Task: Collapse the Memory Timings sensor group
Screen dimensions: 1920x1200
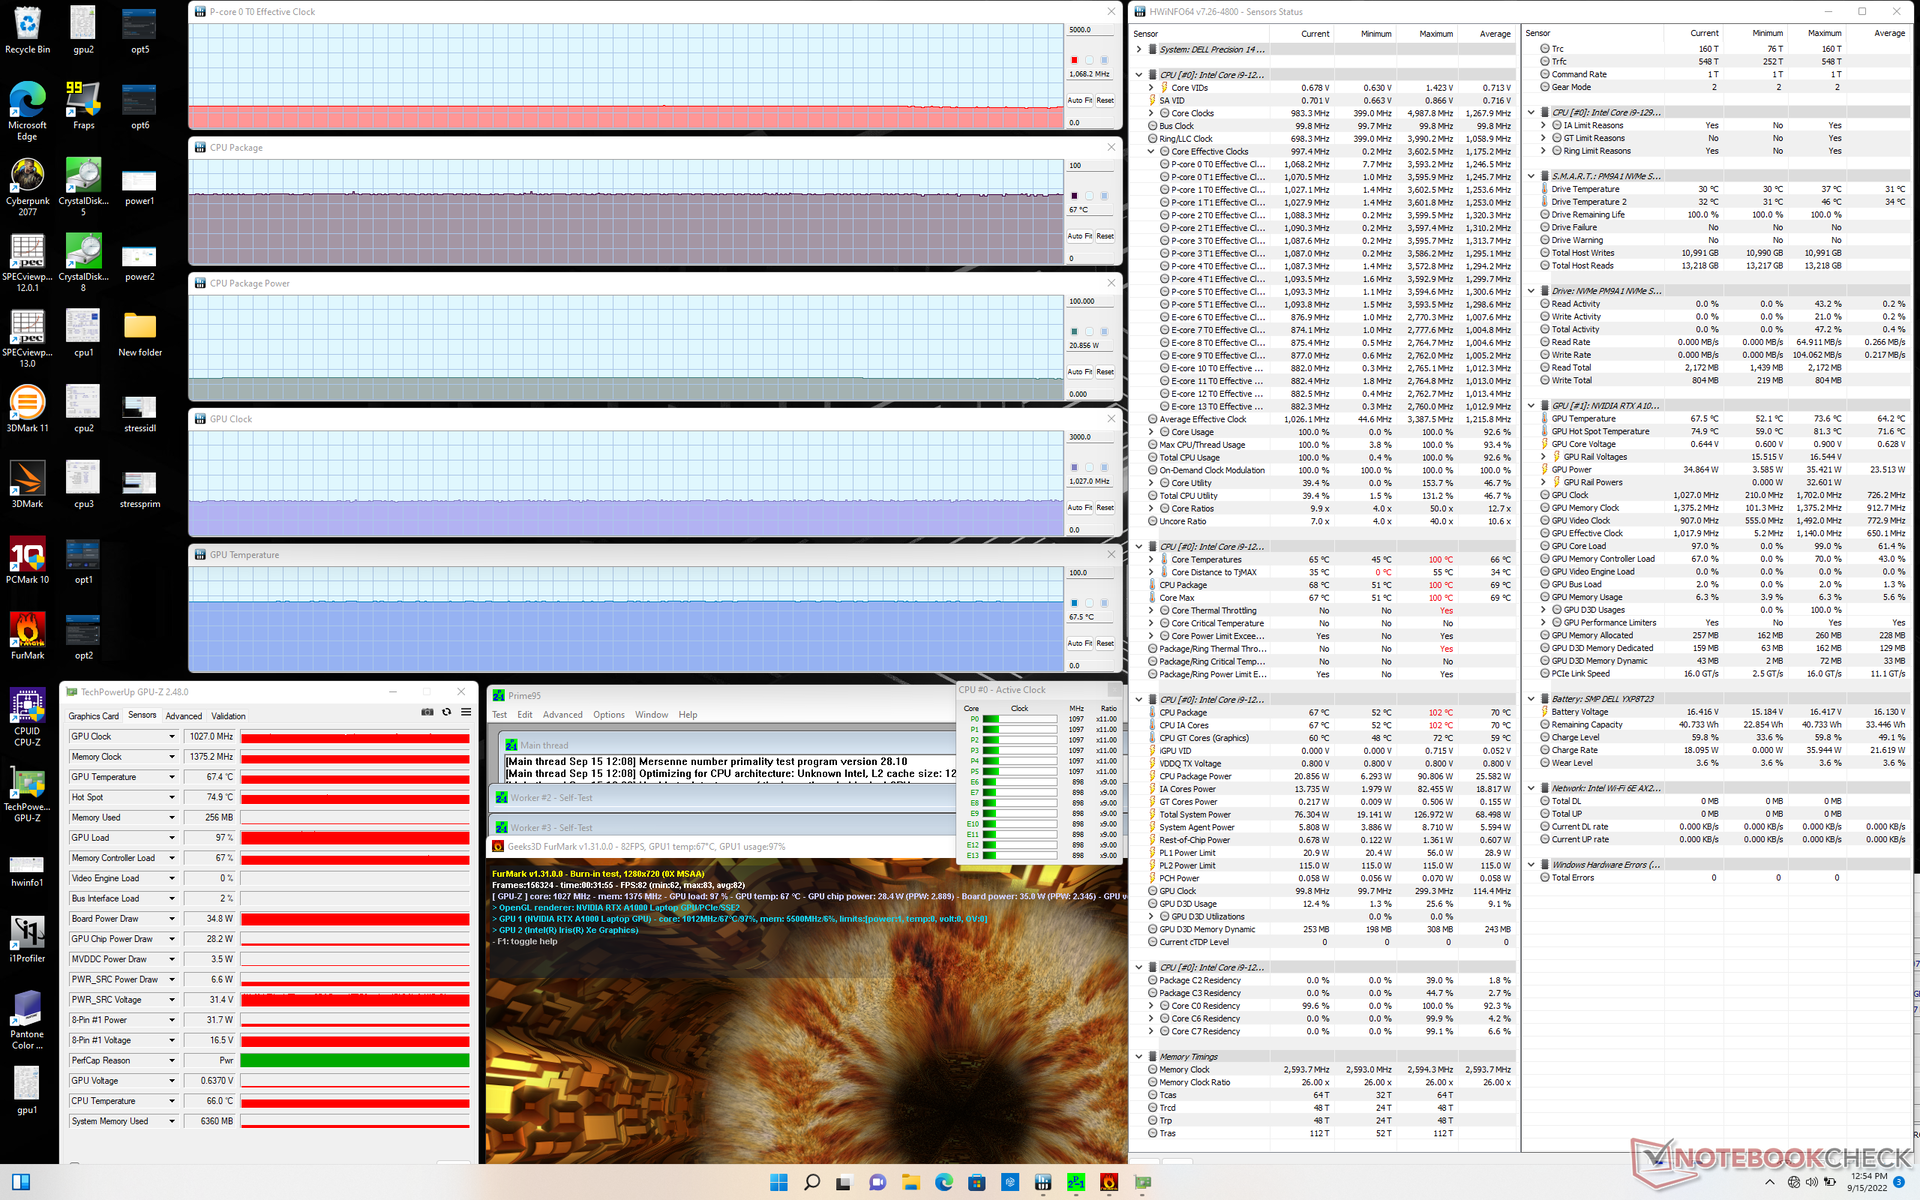Action: pos(1139,1057)
